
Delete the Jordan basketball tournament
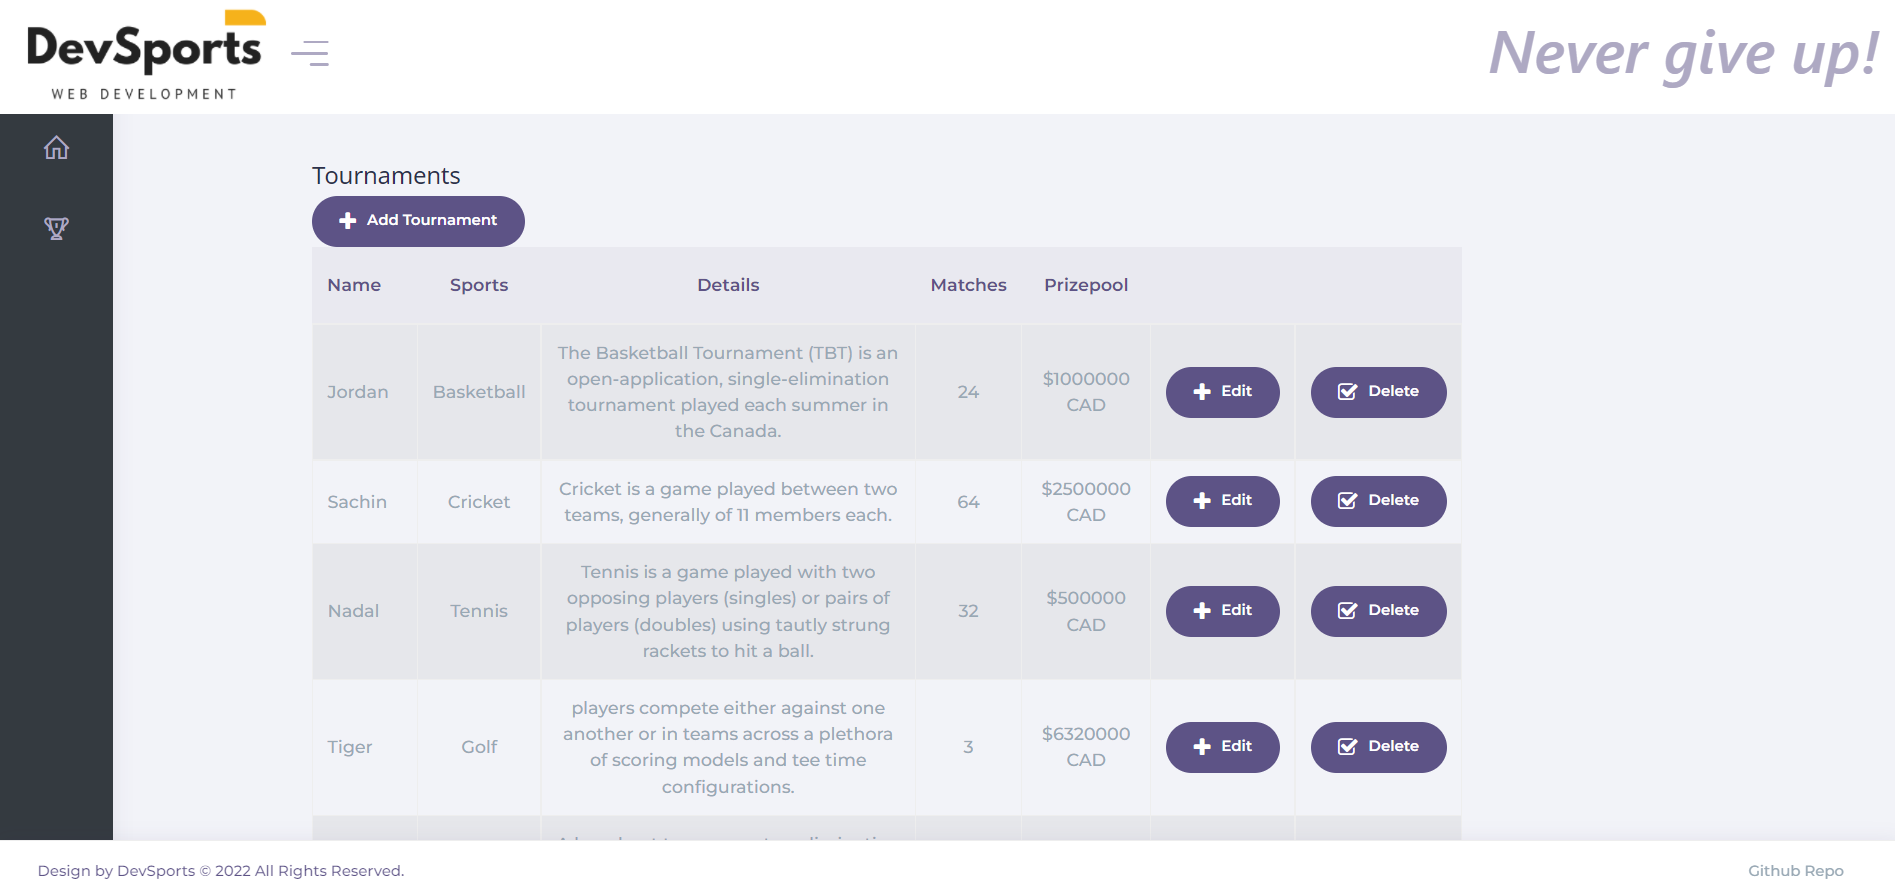coord(1378,392)
